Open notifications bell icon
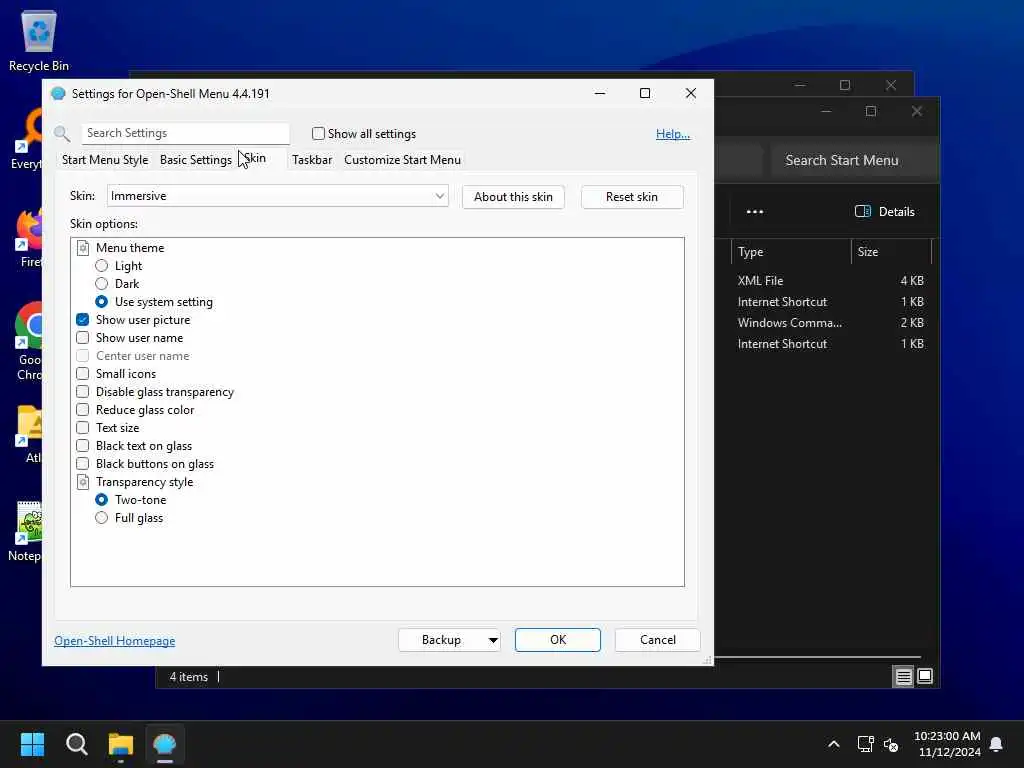The height and width of the screenshot is (768, 1024). pyautogui.click(x=996, y=744)
